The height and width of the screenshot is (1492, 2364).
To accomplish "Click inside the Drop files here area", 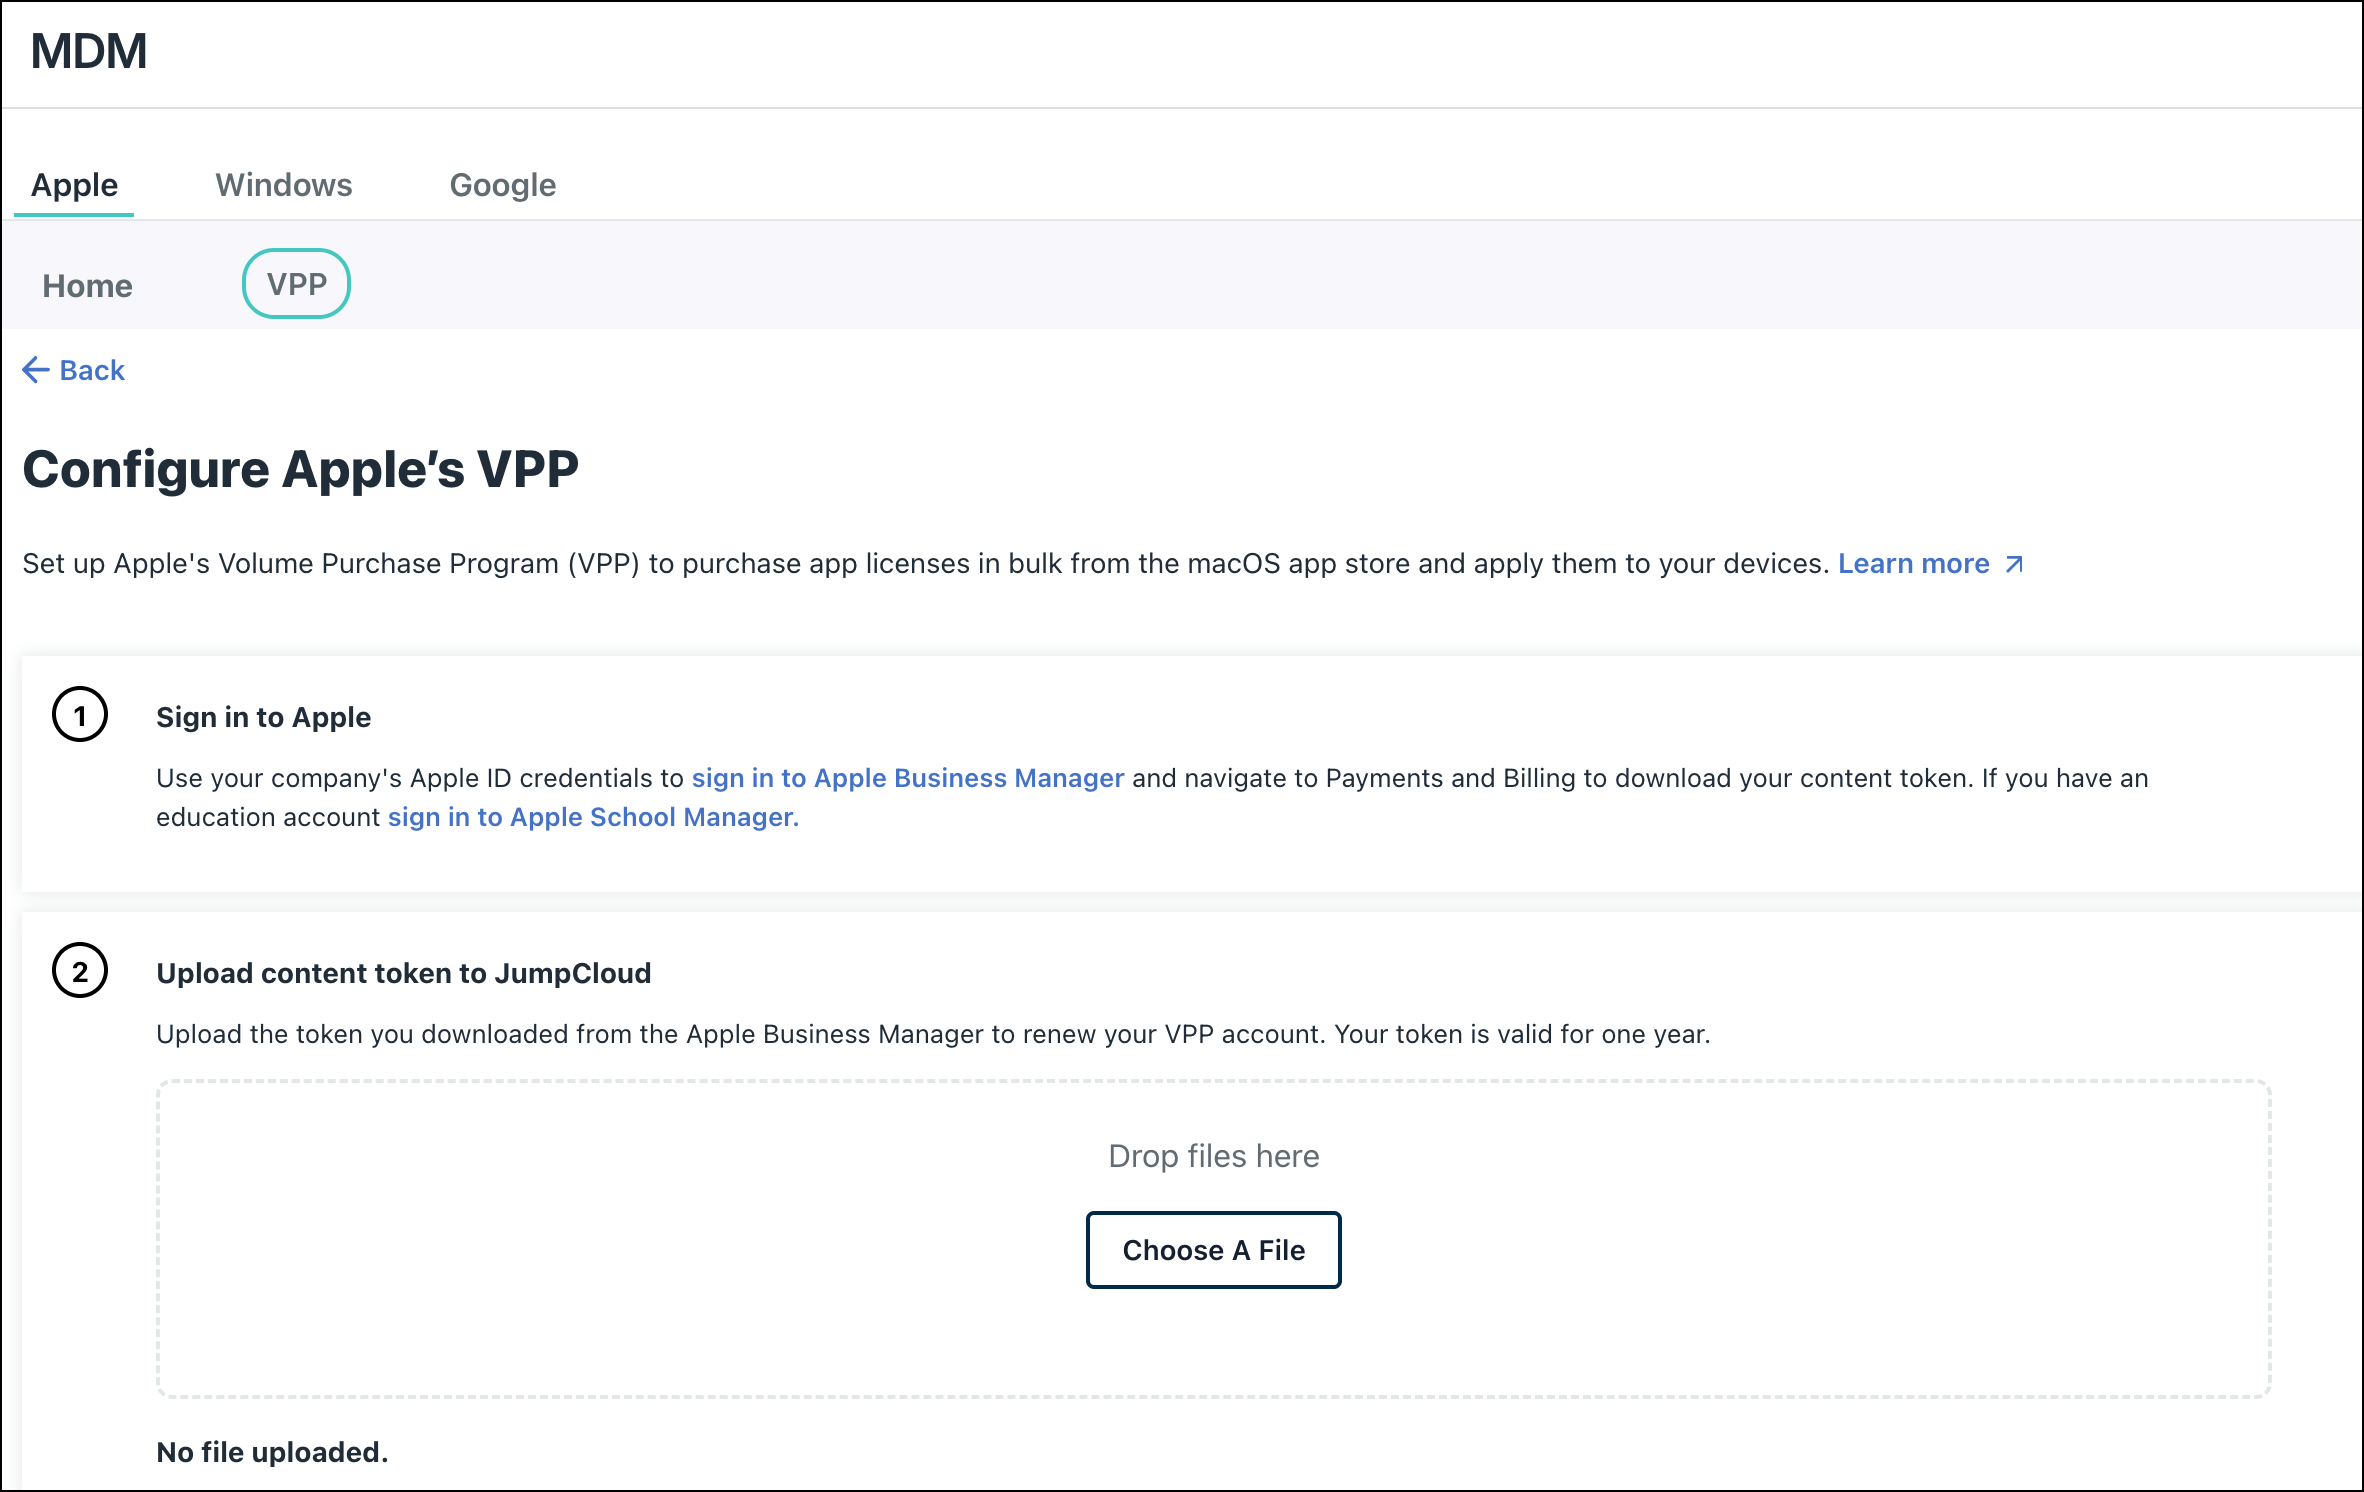I will [1212, 1155].
